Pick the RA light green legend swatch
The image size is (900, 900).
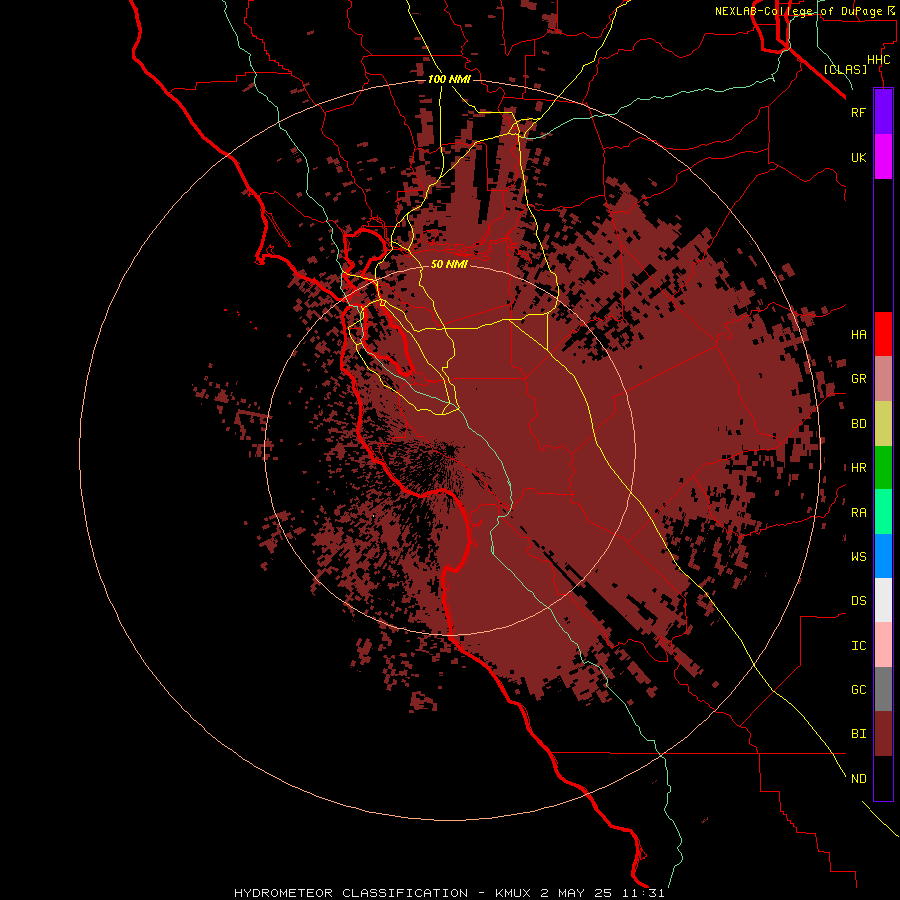[x=883, y=512]
